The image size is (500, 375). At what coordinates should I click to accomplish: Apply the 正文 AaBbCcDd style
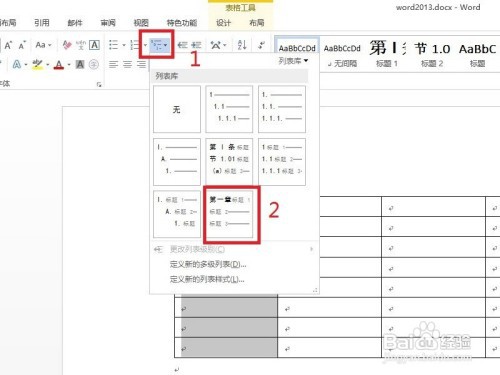tap(297, 48)
